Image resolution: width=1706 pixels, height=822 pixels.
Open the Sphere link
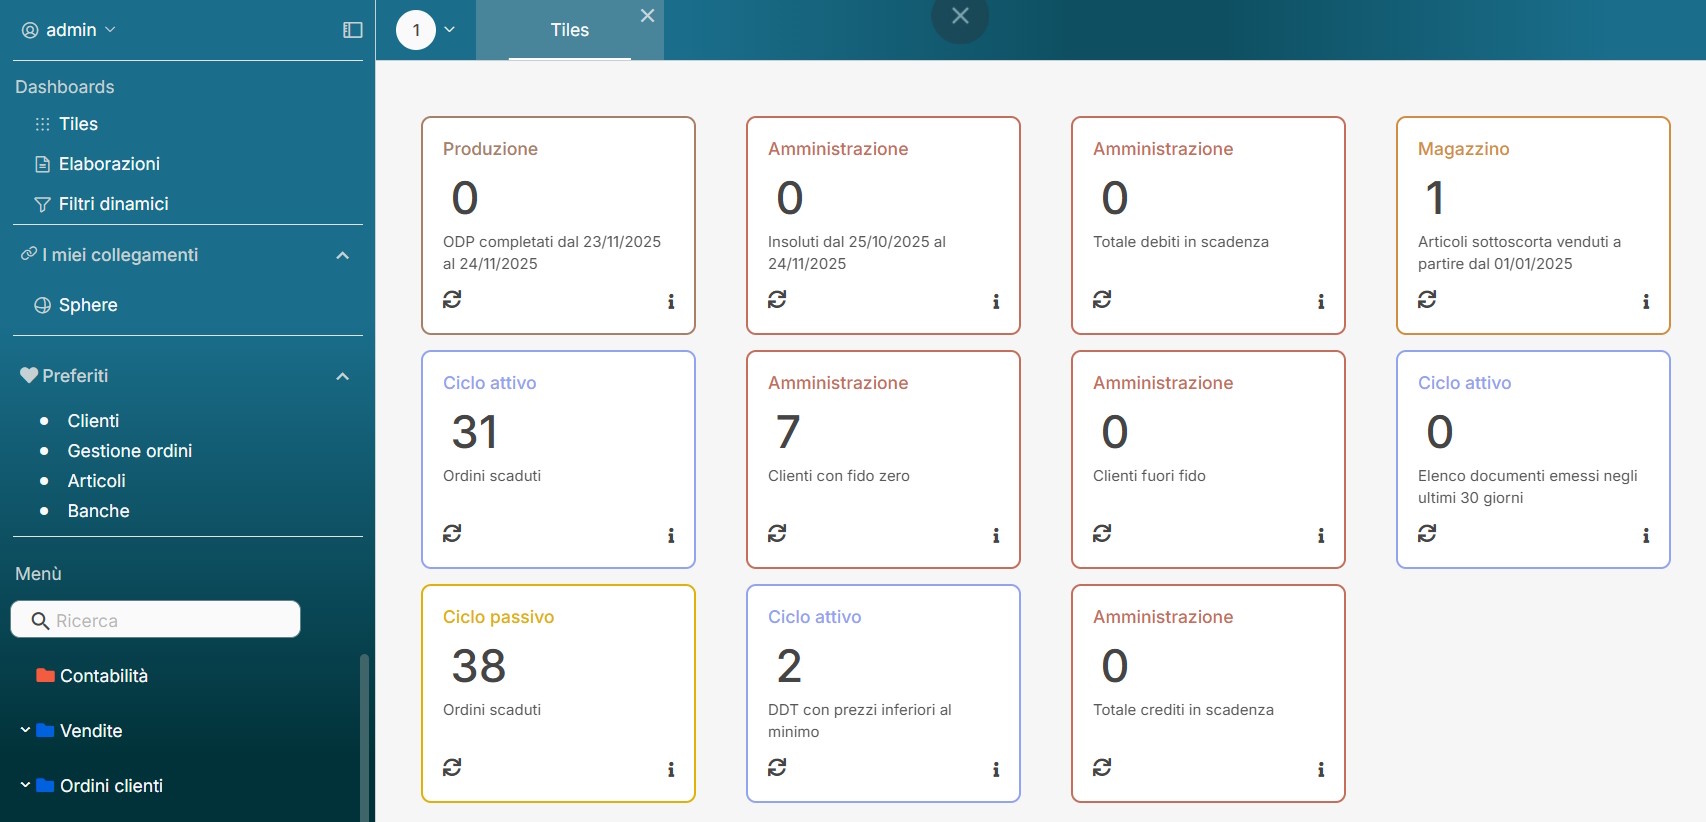point(88,305)
